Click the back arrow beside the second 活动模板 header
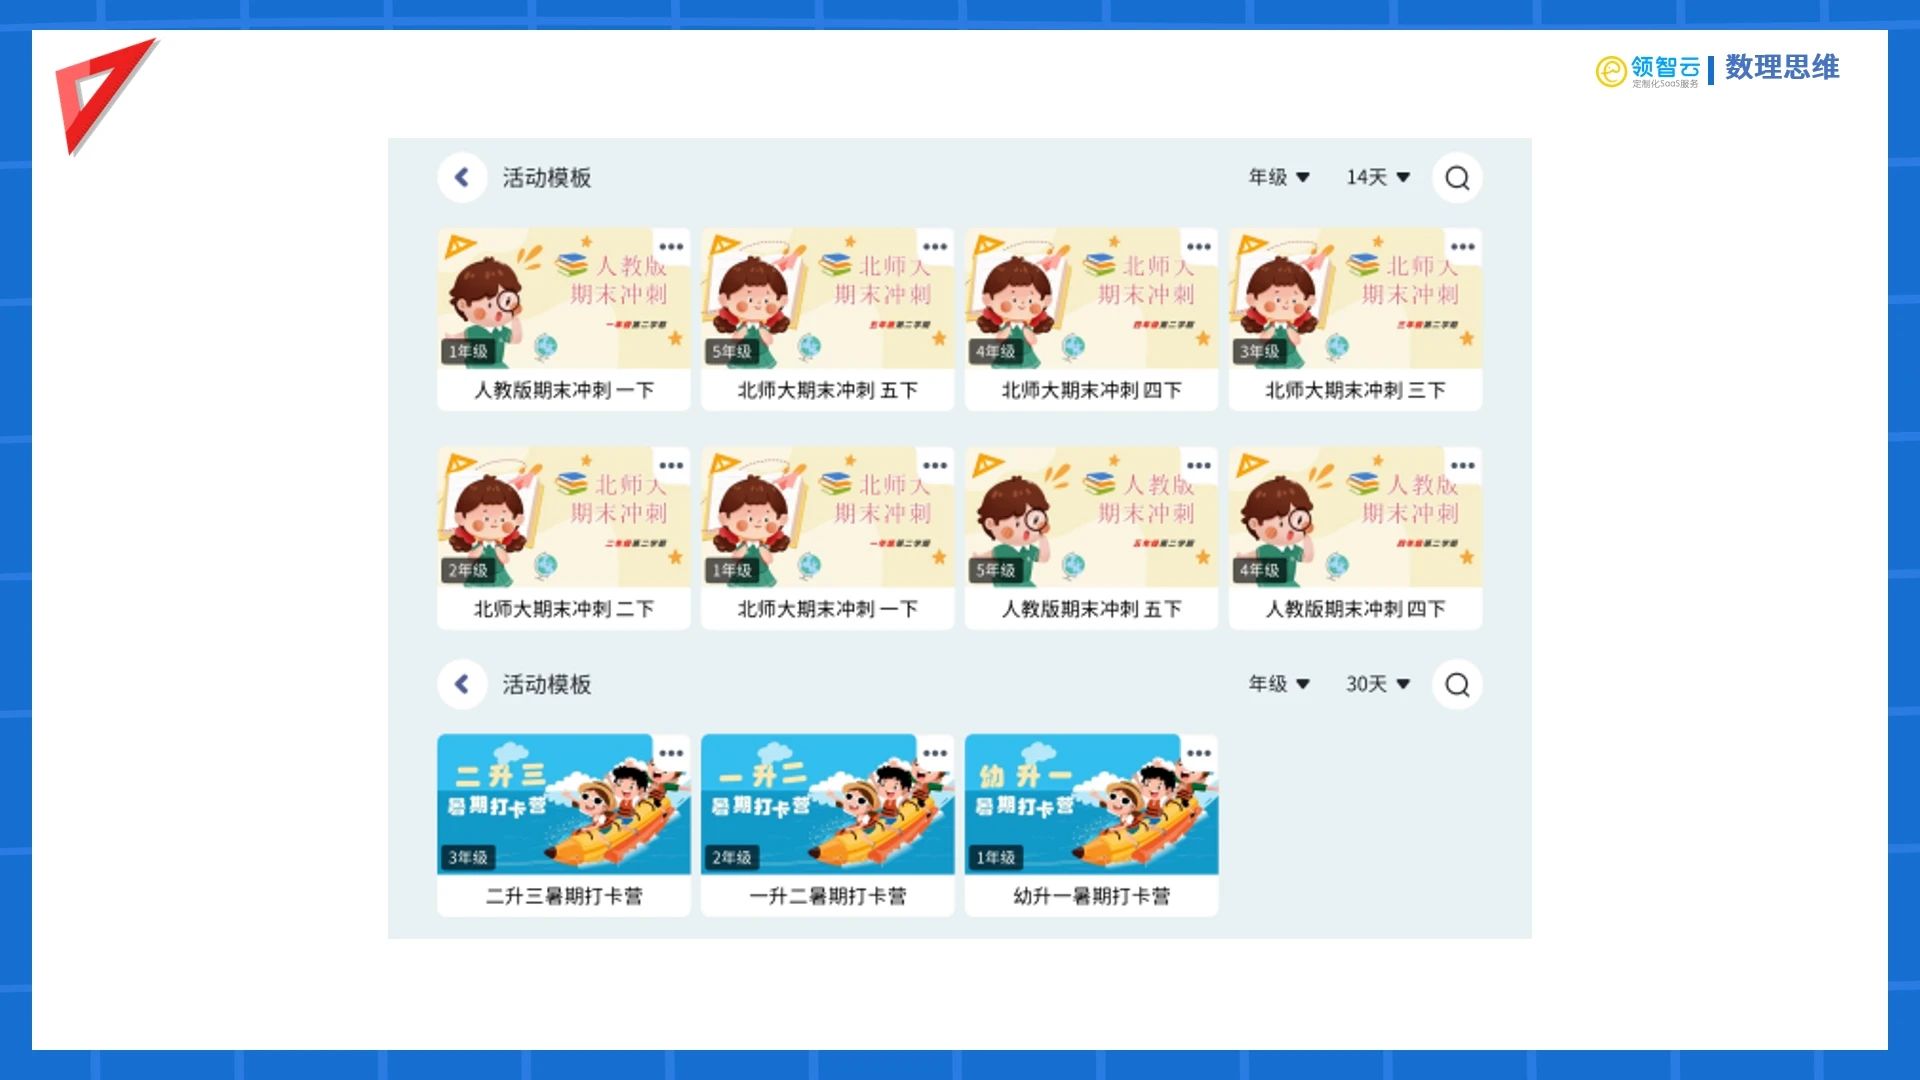This screenshot has width=1920, height=1080. click(462, 684)
